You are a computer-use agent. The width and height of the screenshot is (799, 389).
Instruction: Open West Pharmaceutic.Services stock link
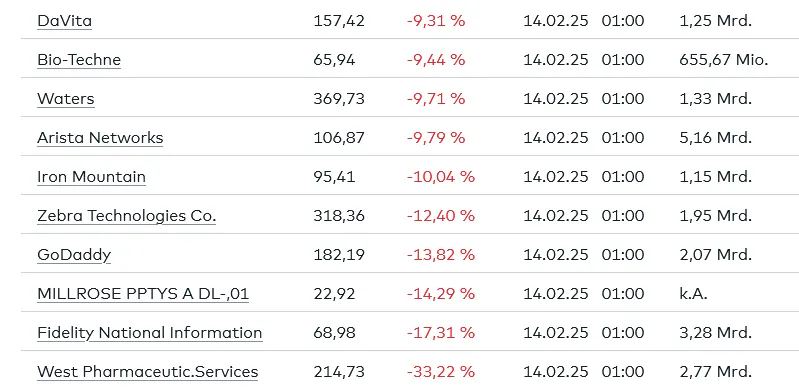[x=147, y=372]
